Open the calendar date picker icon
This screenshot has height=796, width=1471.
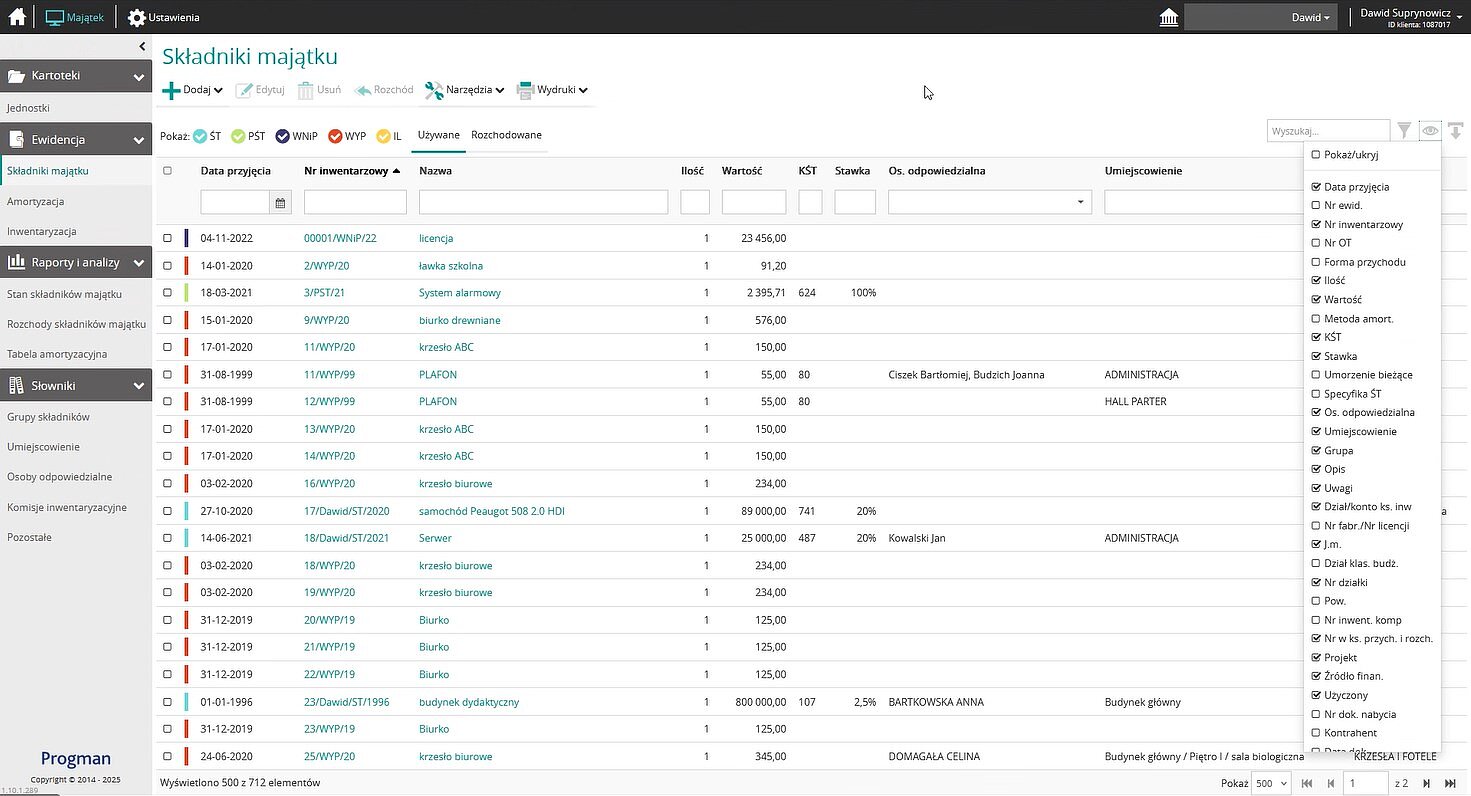click(x=281, y=203)
